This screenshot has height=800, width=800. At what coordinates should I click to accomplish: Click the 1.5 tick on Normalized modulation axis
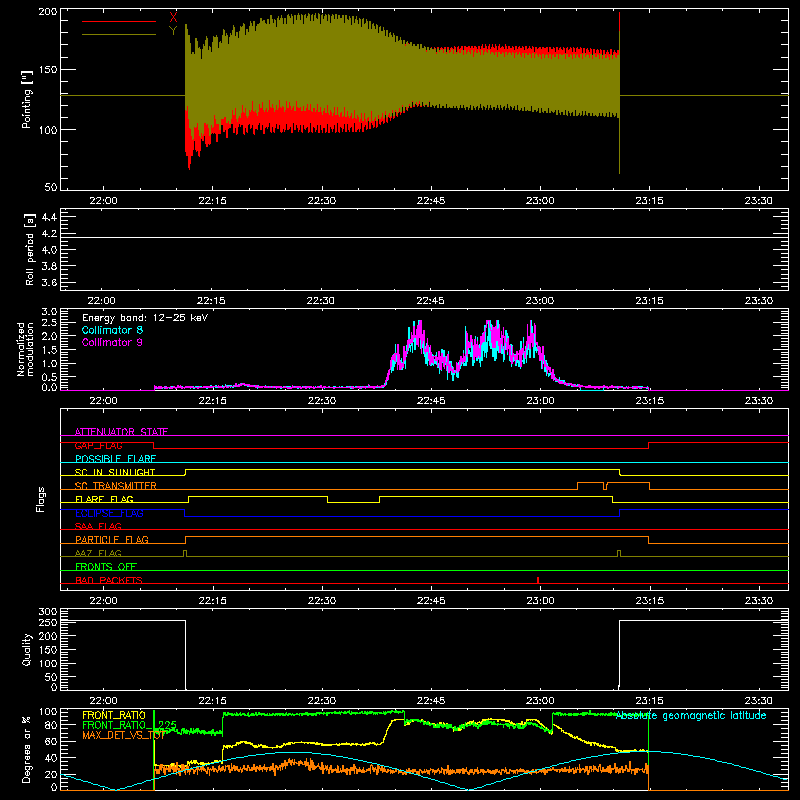pyautogui.click(x=49, y=350)
